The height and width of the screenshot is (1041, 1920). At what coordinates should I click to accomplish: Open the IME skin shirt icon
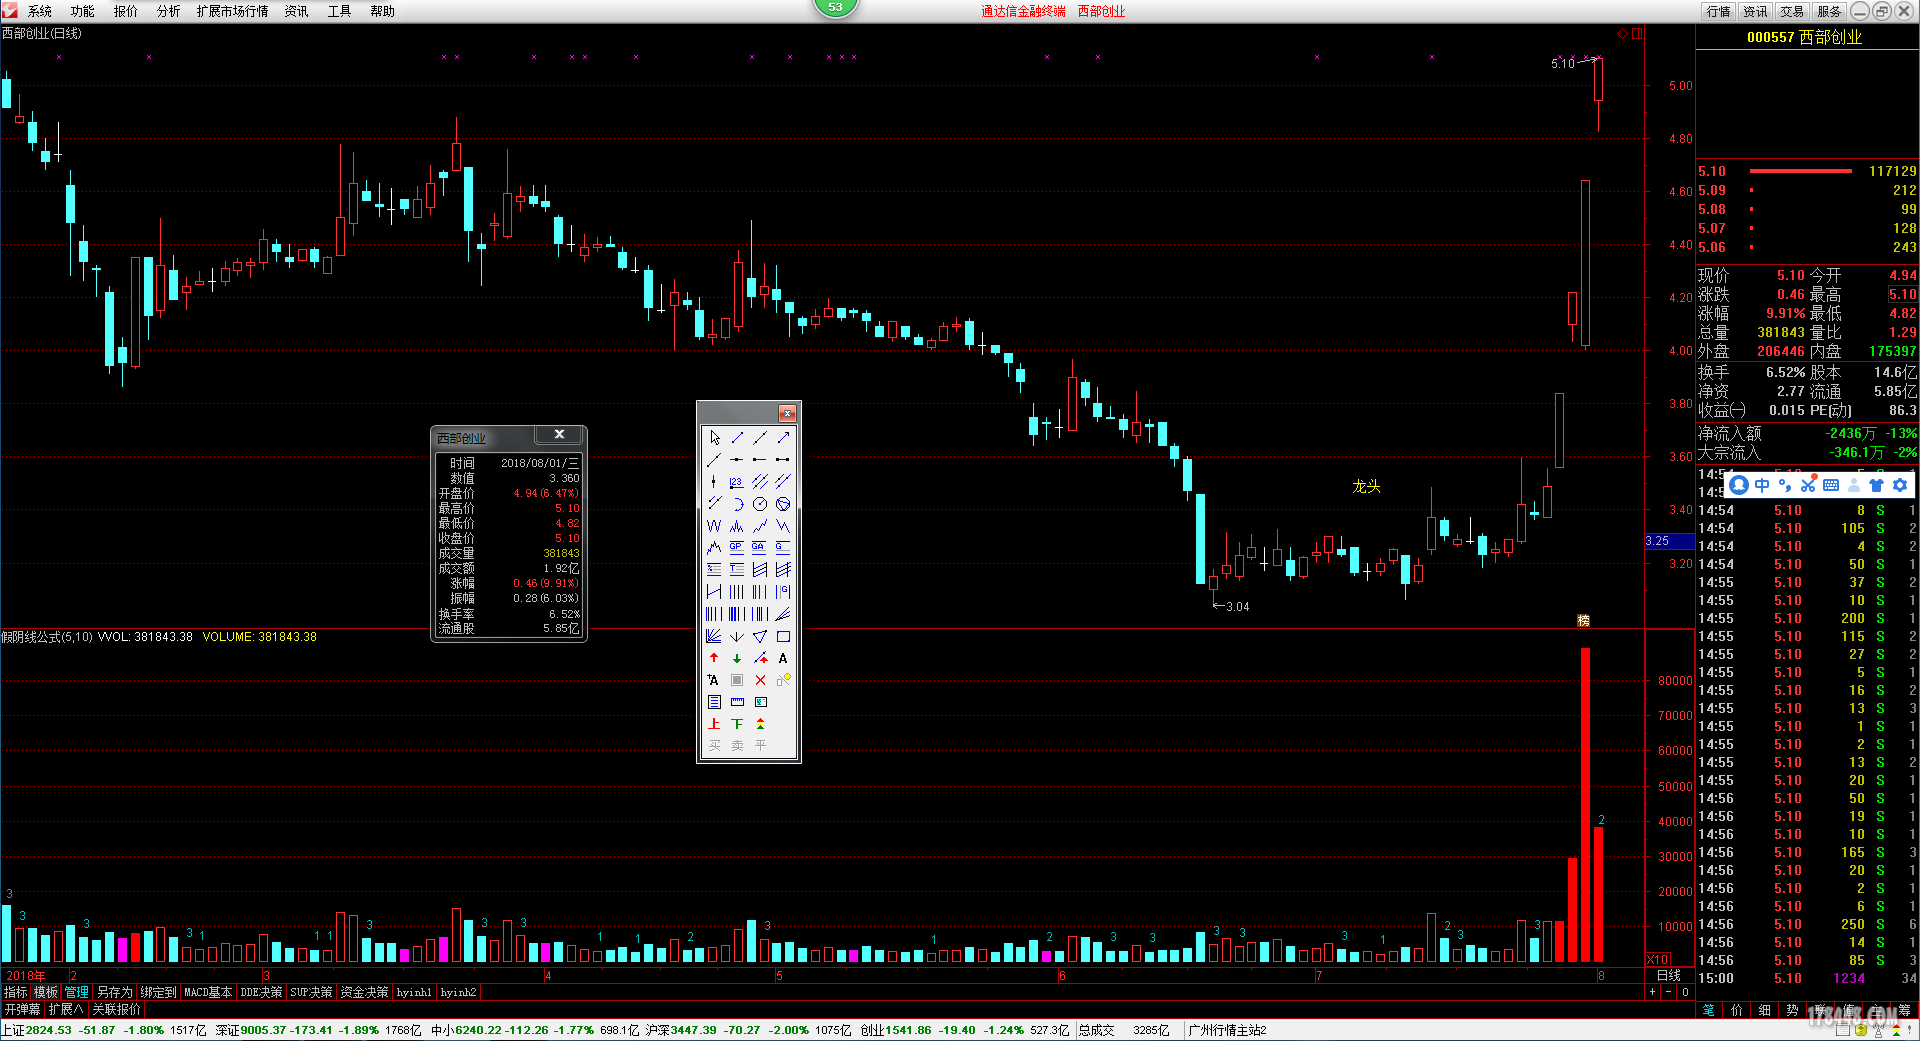click(x=1876, y=485)
